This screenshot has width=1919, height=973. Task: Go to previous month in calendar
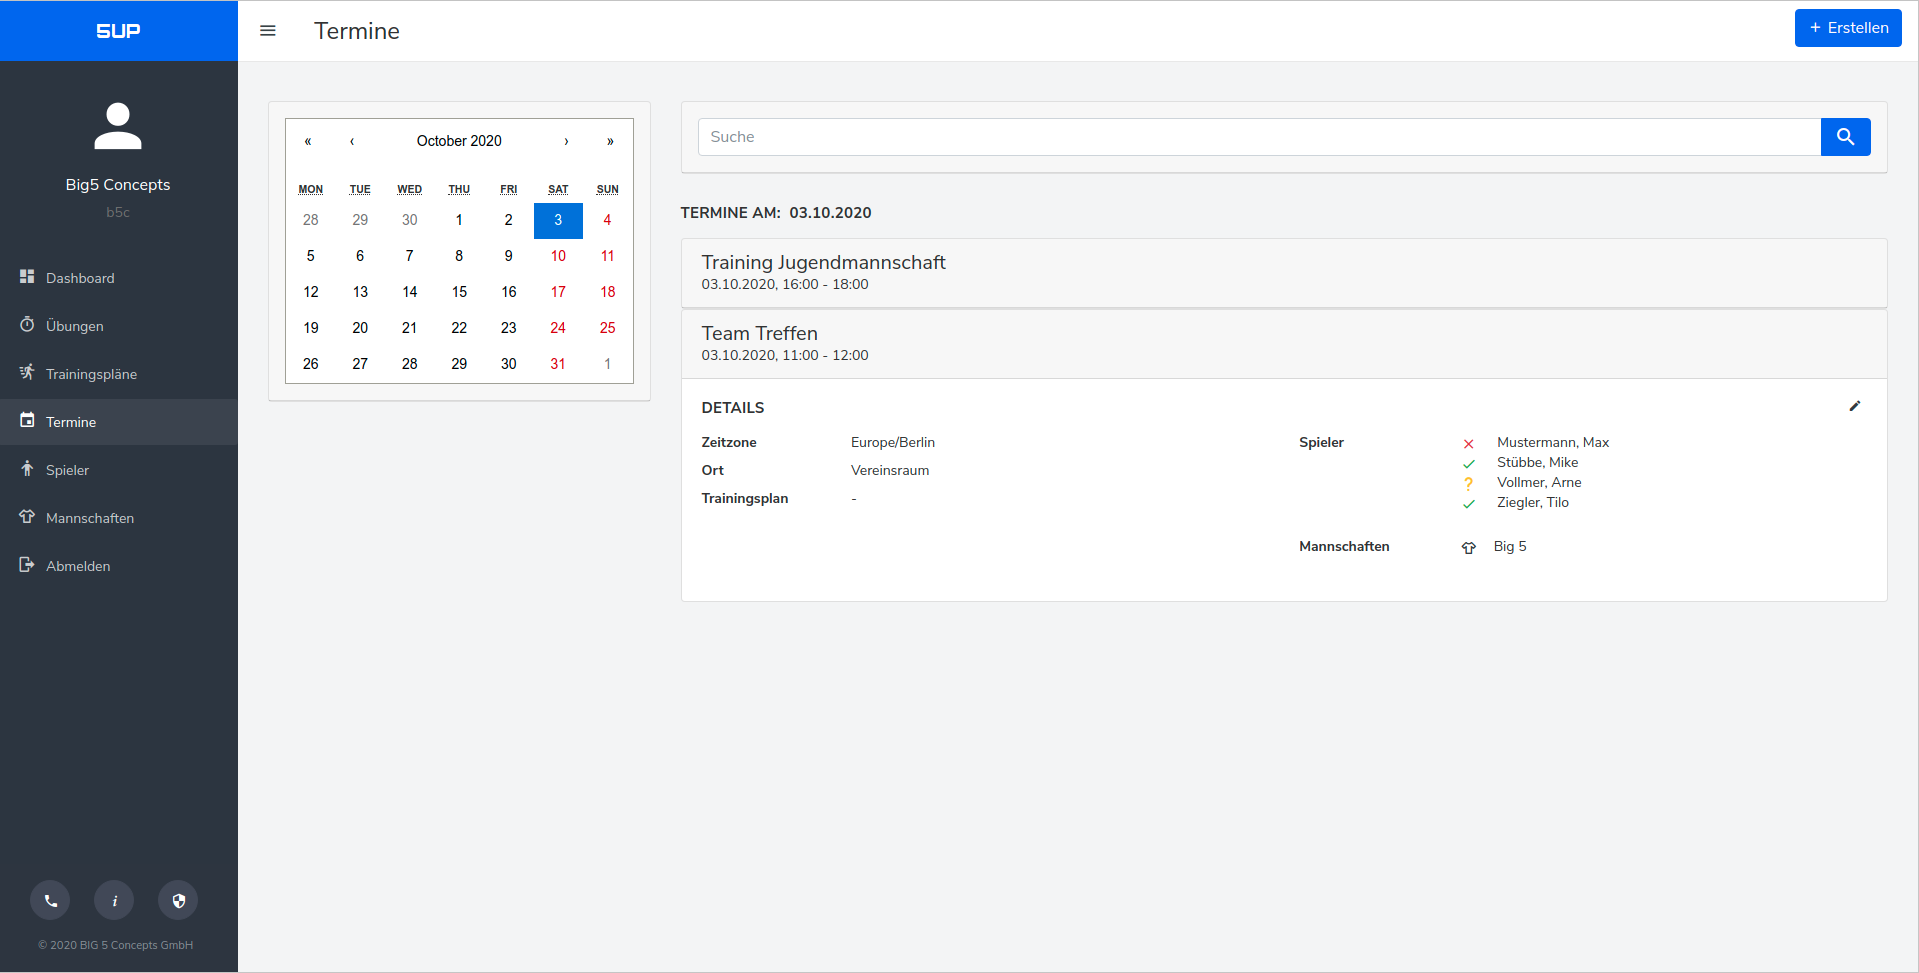352,141
